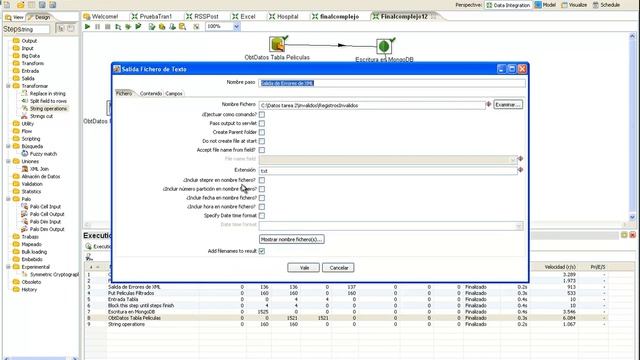The image size is (640, 360).
Task: Click the expand tree icon in Steps panel
Action: (x=61, y=29)
